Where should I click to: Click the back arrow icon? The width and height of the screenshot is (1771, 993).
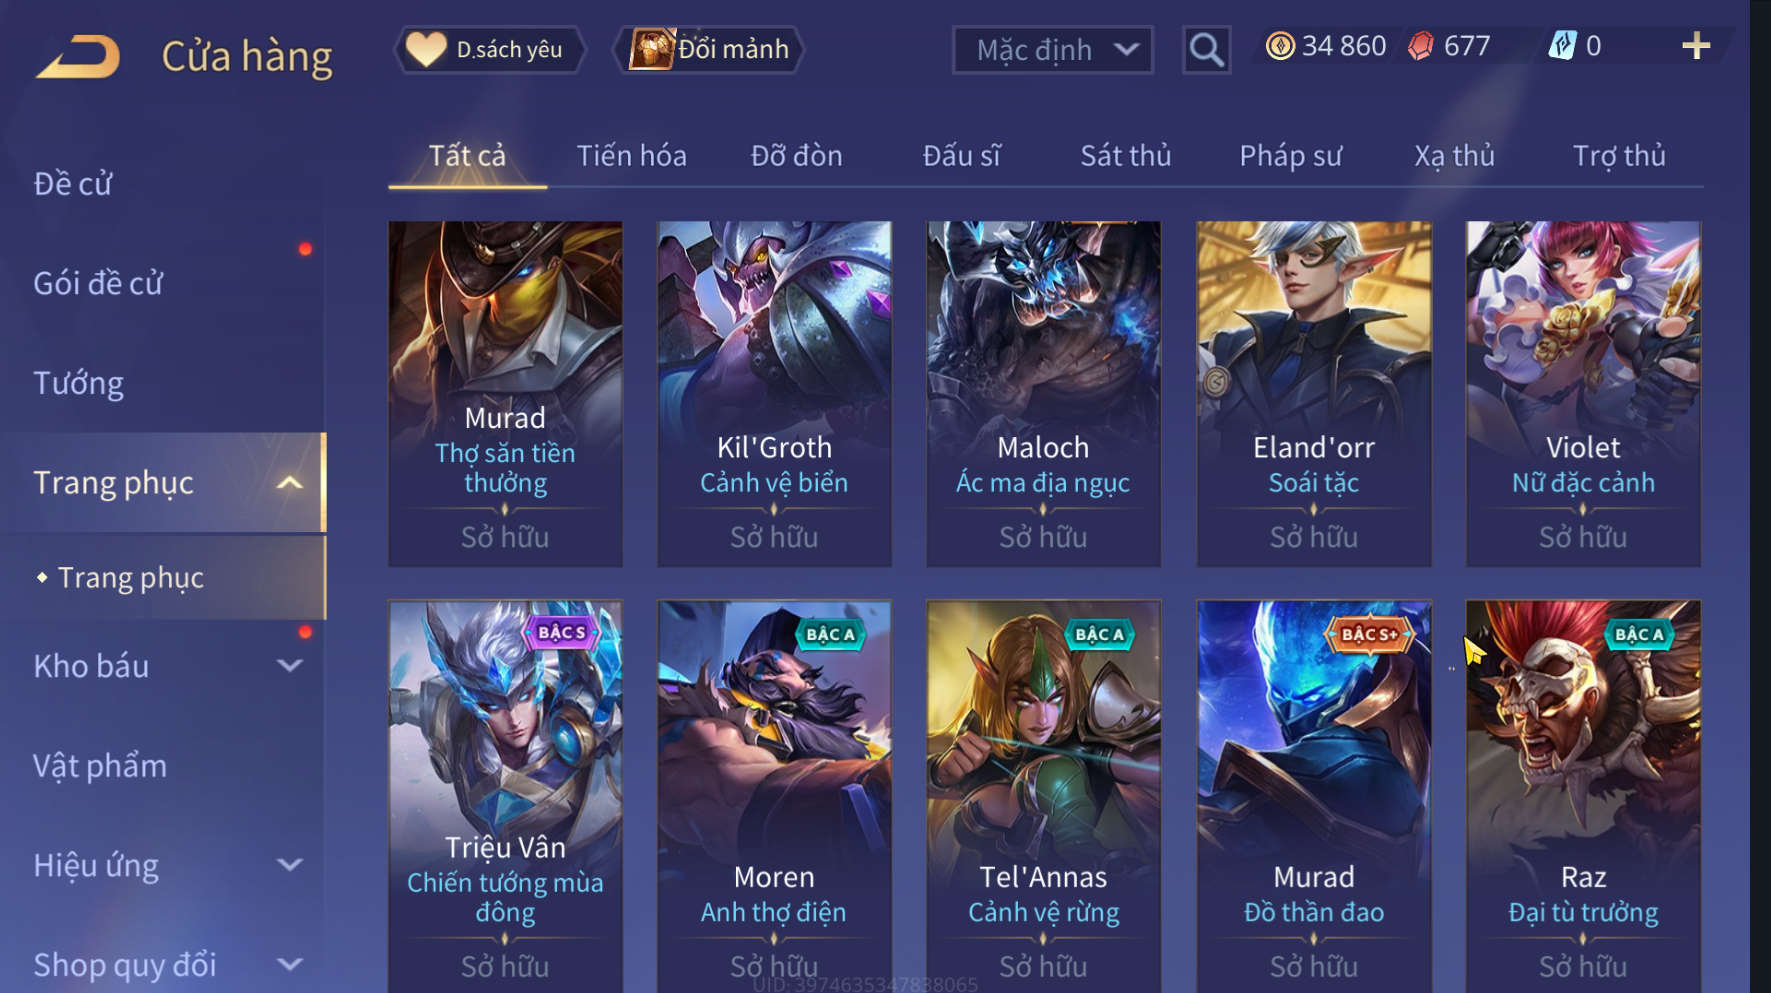click(78, 56)
